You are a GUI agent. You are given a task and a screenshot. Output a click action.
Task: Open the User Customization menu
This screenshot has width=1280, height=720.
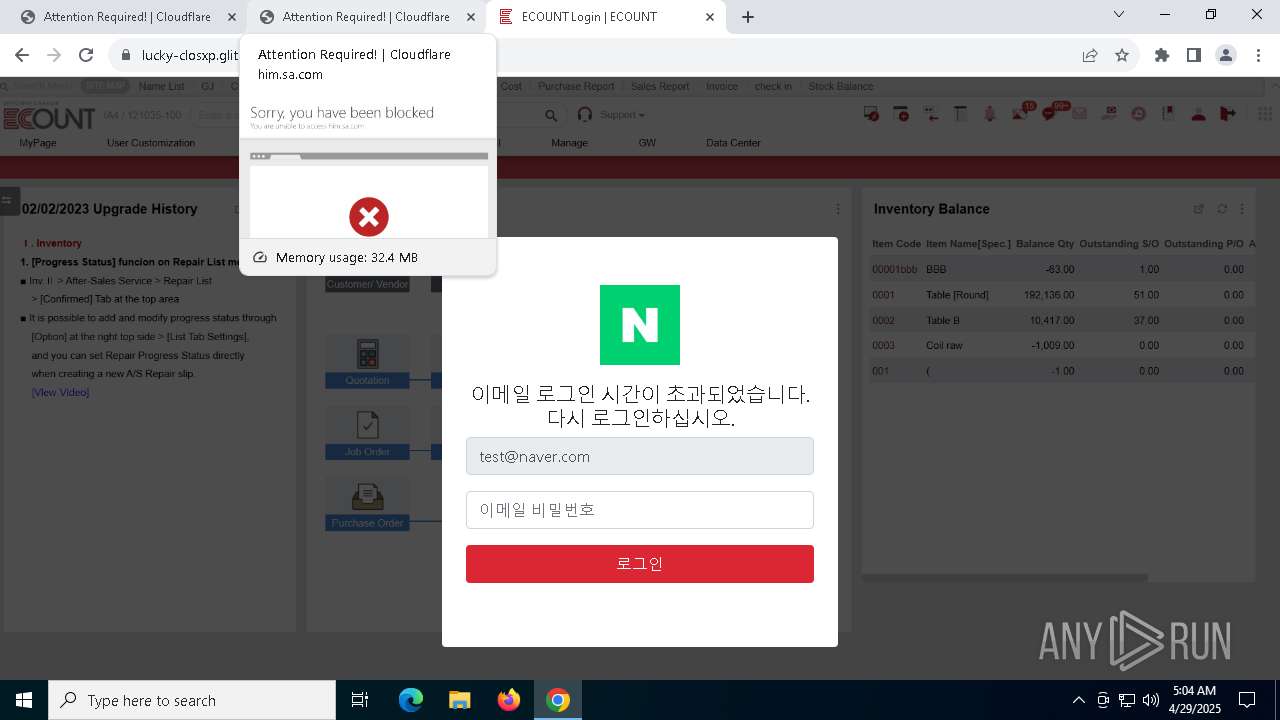tap(151, 143)
